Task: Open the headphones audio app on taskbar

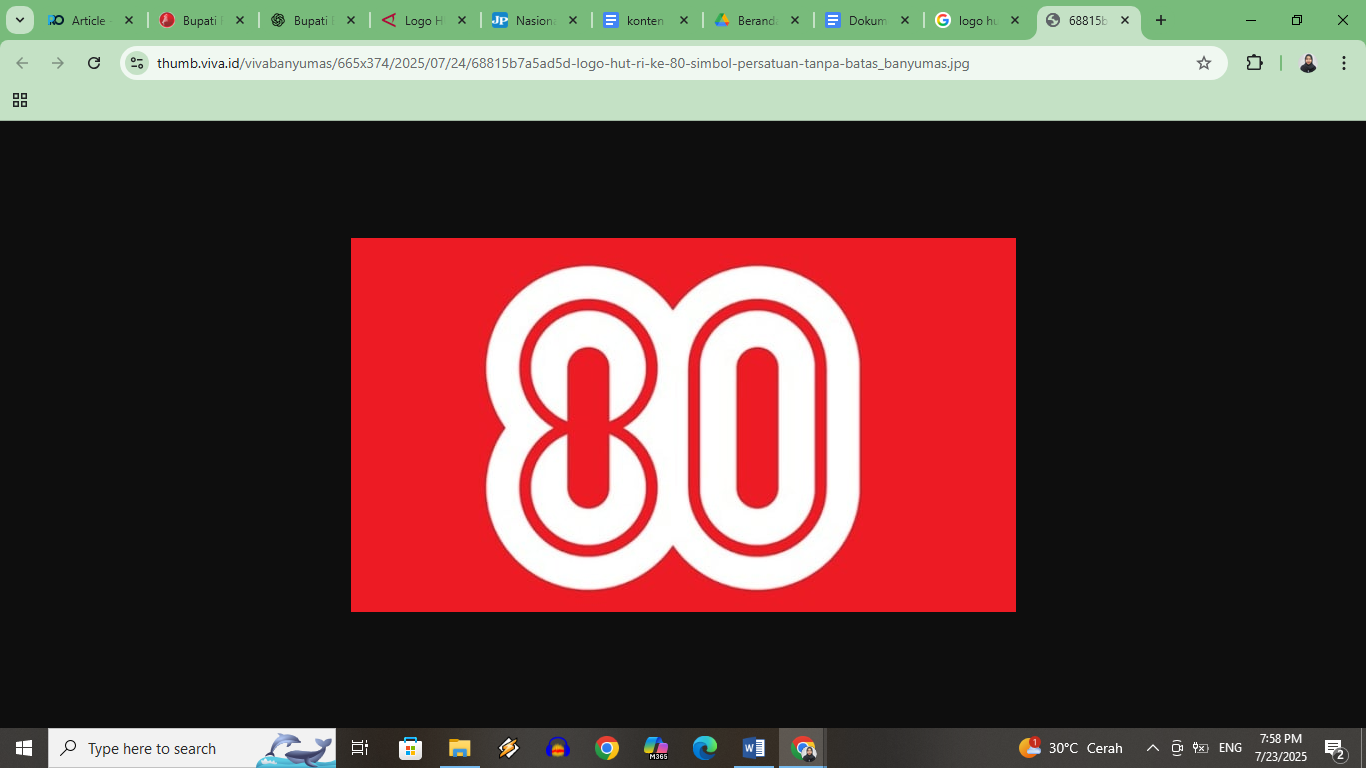Action: [x=558, y=748]
